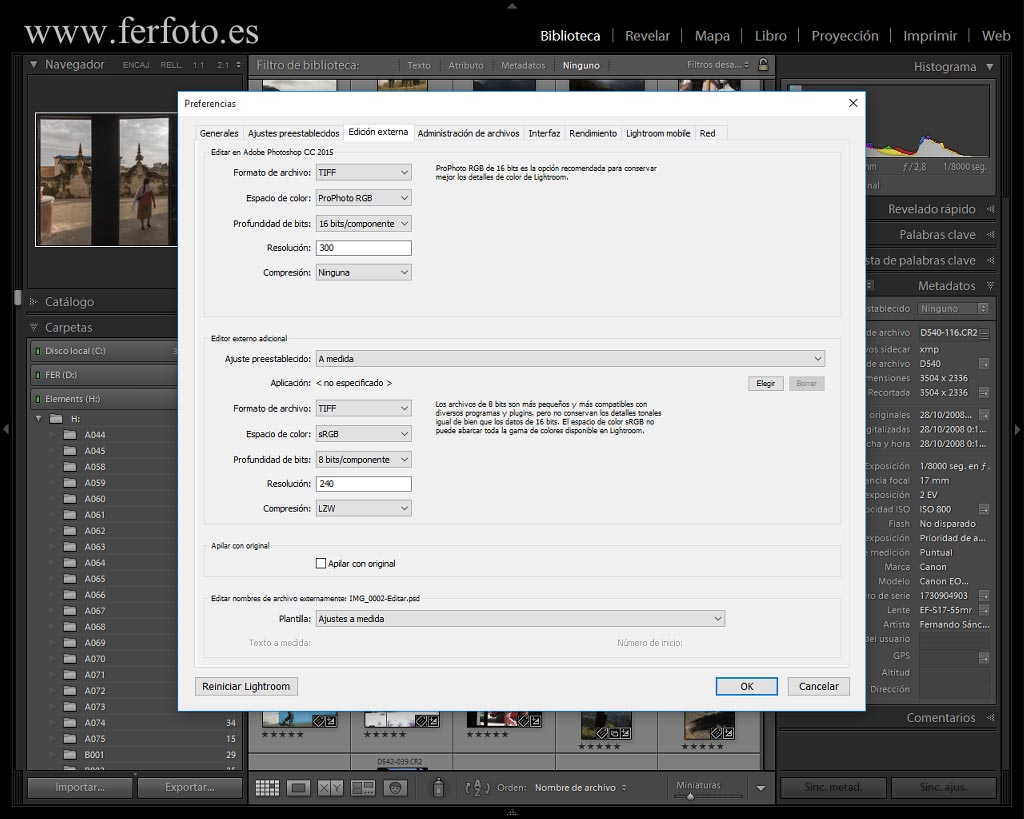The width and height of the screenshot is (1024, 819).
Task: Open Compresión LZW dropdown
Action: coord(364,508)
